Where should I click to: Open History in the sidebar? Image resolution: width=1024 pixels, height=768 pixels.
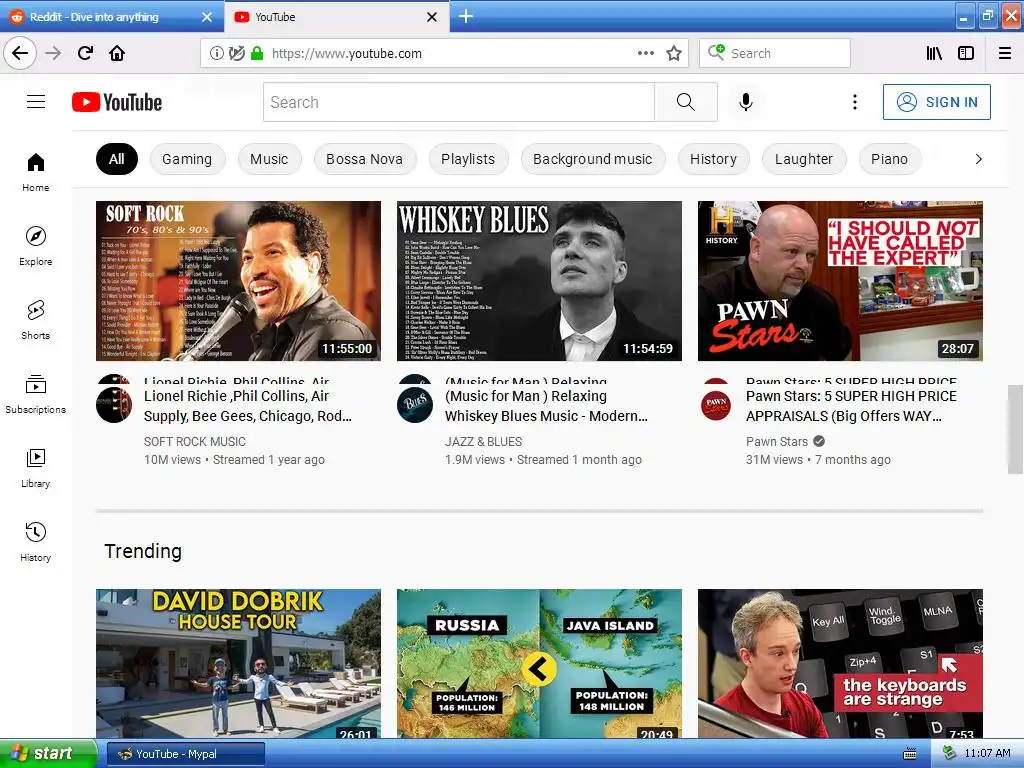pyautogui.click(x=36, y=542)
